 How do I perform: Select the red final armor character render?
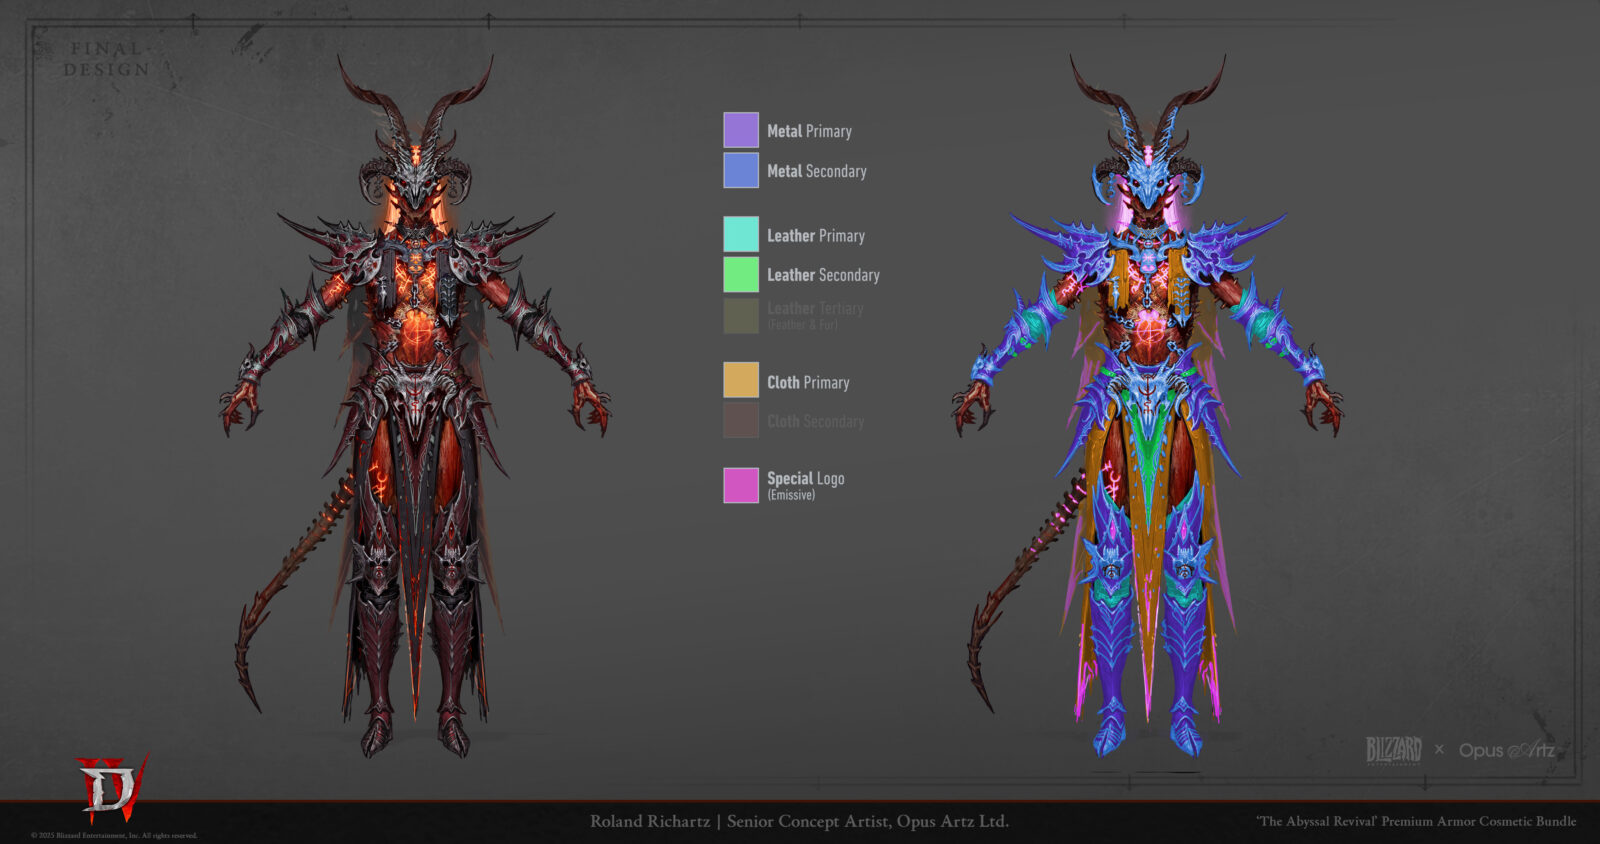pos(415,400)
